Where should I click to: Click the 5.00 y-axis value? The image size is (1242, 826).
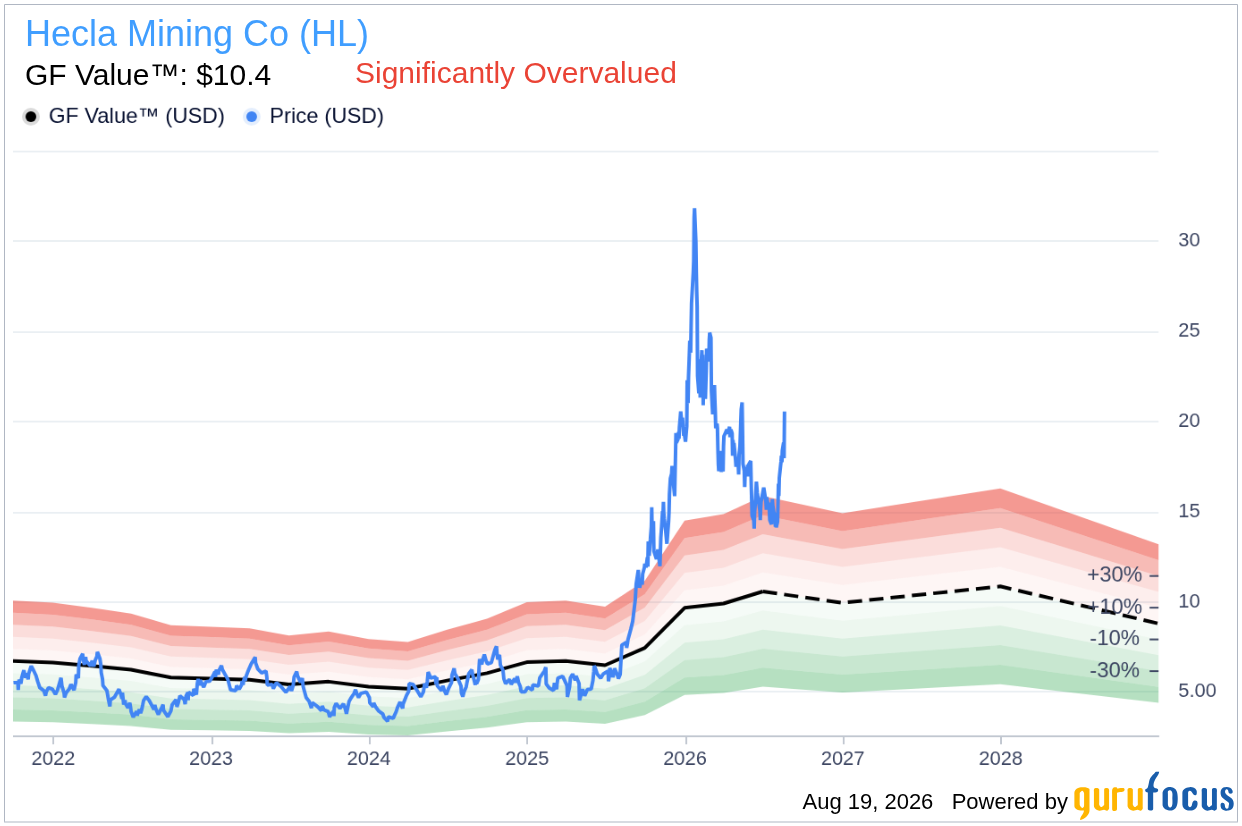[x=1196, y=691]
